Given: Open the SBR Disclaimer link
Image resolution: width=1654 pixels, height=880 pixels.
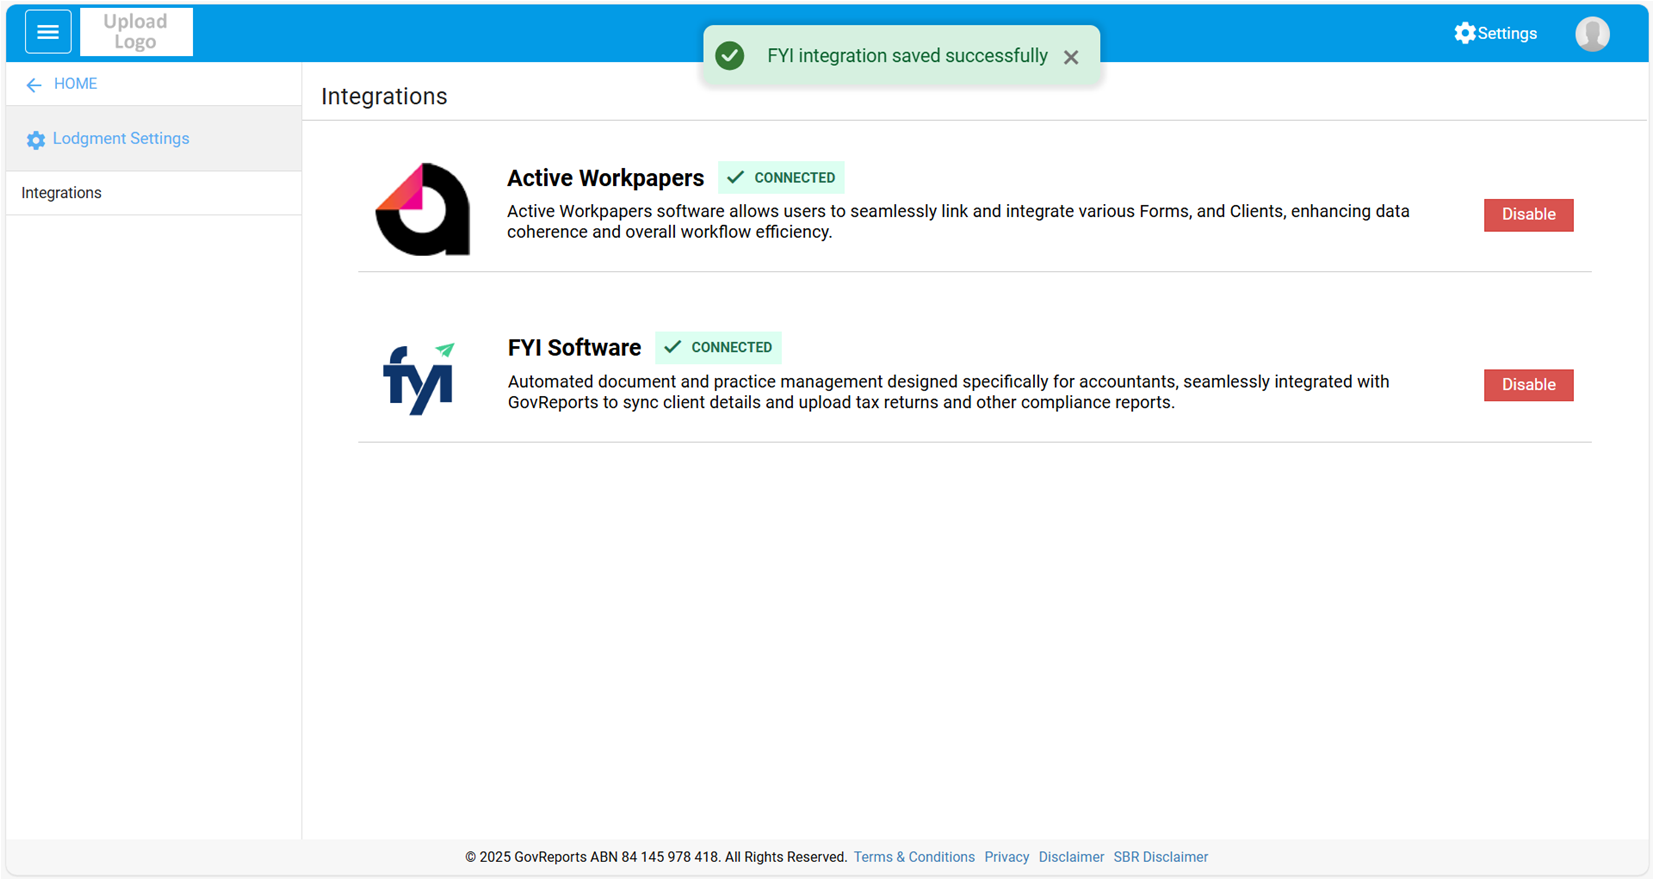Looking at the screenshot, I should [1160, 857].
